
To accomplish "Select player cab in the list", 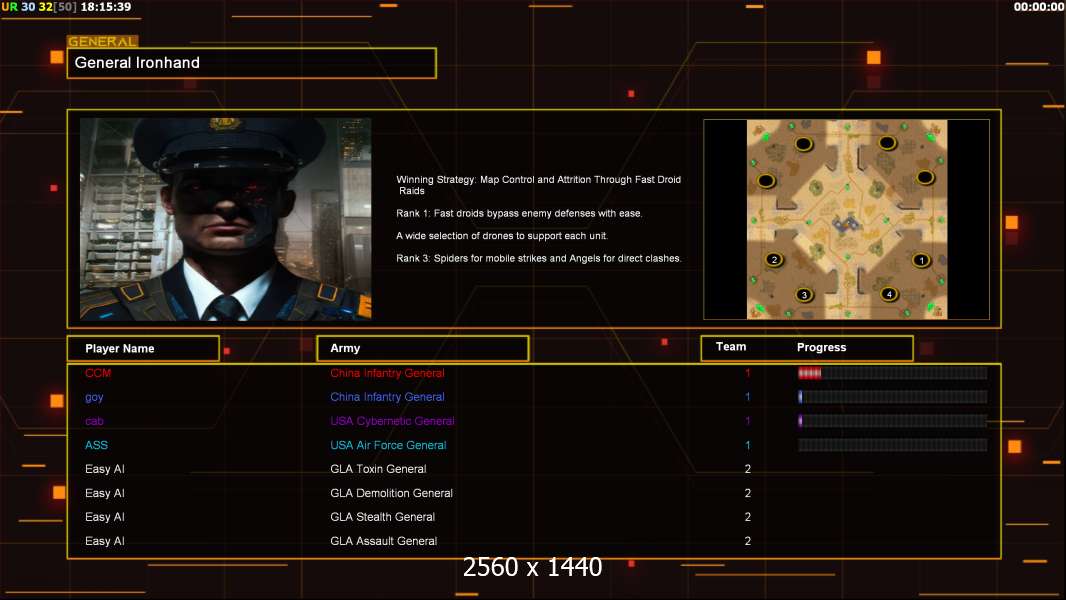I will [x=94, y=421].
